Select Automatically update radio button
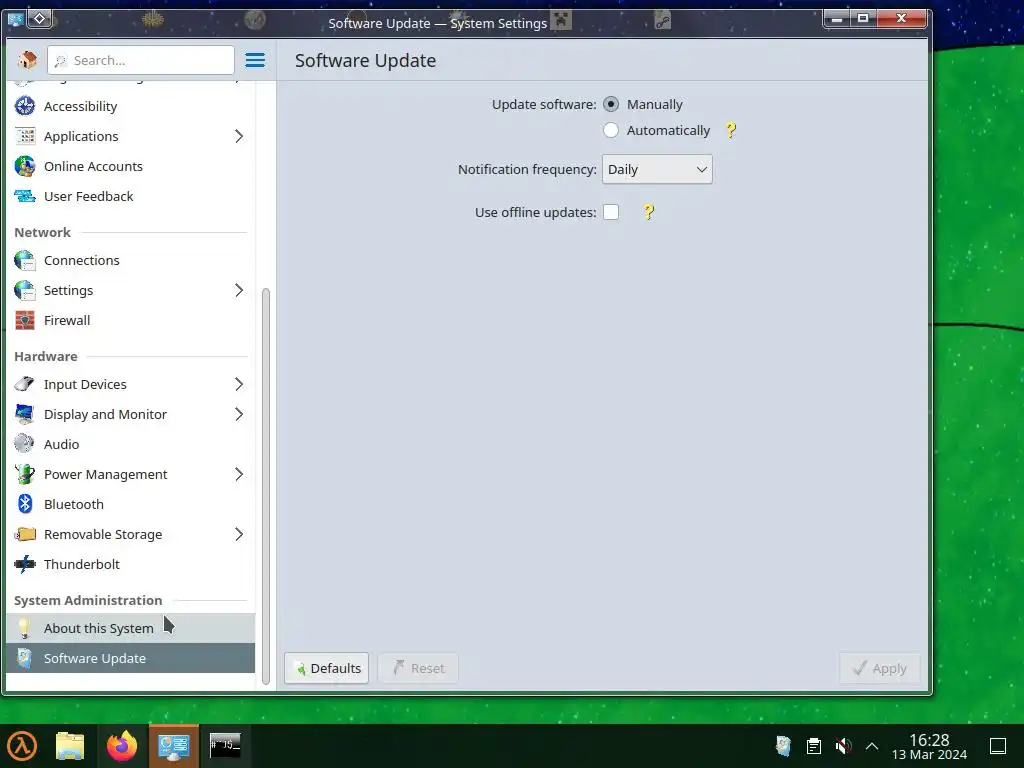1024x768 pixels. [x=611, y=131]
